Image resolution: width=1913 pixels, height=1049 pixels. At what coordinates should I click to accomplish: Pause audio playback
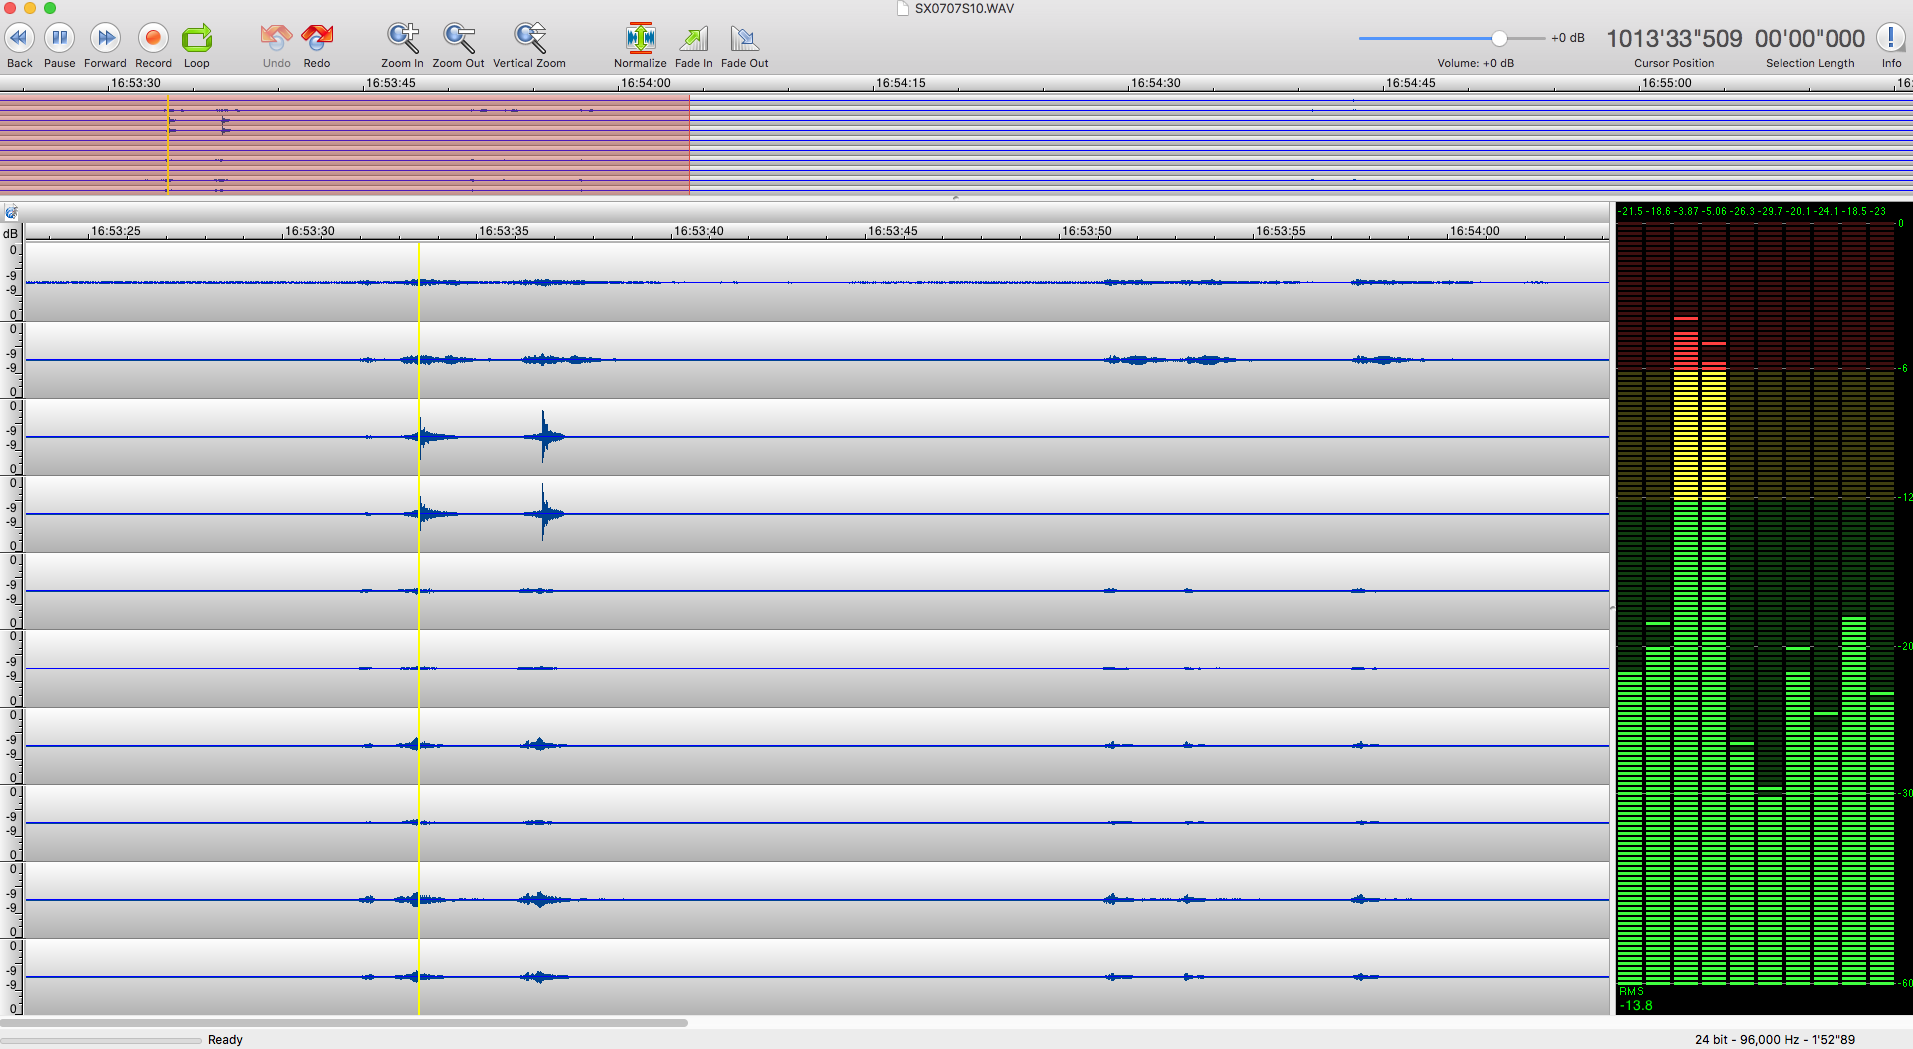[x=59, y=39]
